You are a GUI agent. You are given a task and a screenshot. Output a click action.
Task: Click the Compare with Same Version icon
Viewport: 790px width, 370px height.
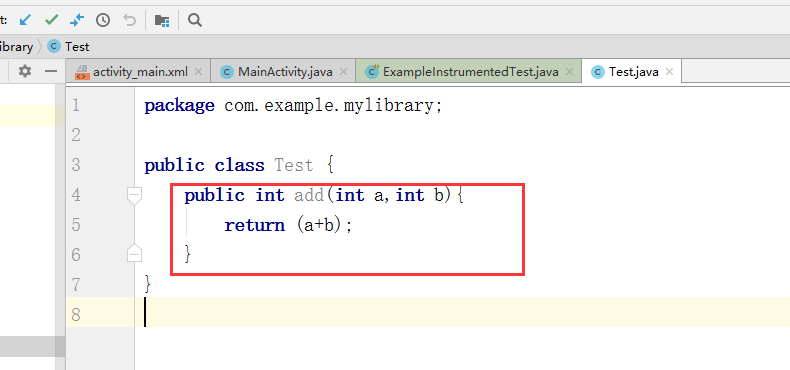(x=77, y=20)
